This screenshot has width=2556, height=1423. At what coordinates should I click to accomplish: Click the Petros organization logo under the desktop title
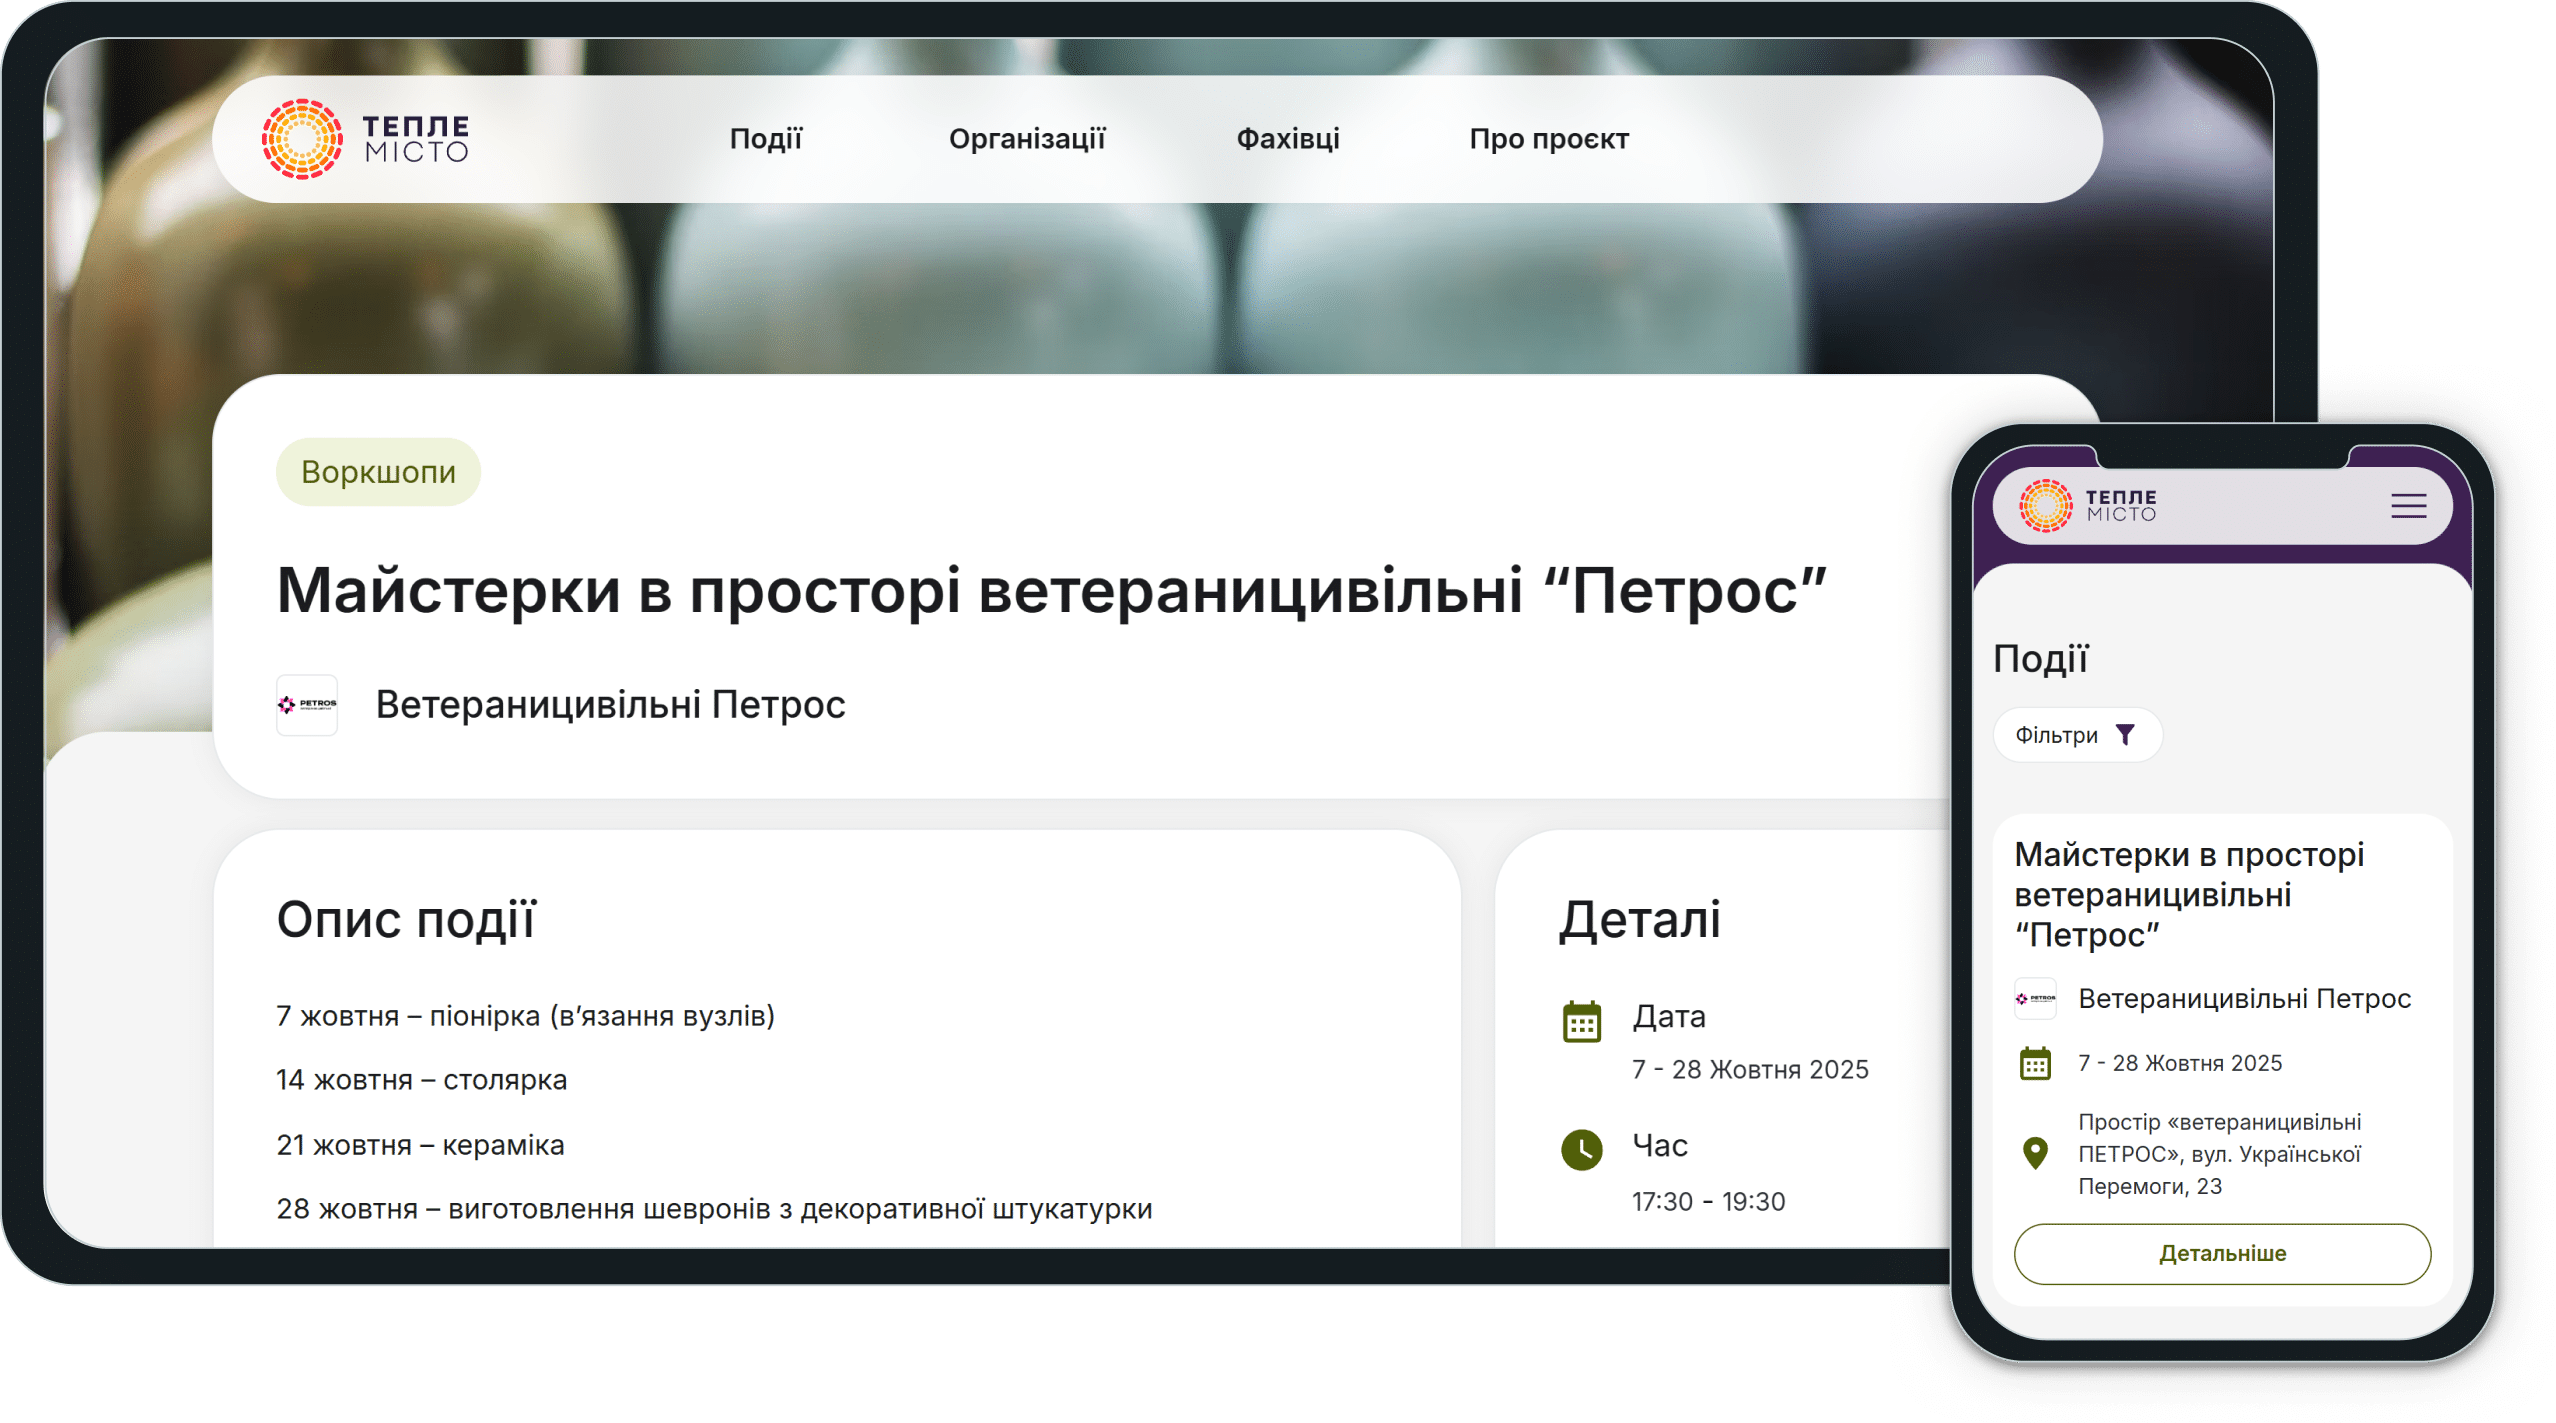pyautogui.click(x=306, y=705)
